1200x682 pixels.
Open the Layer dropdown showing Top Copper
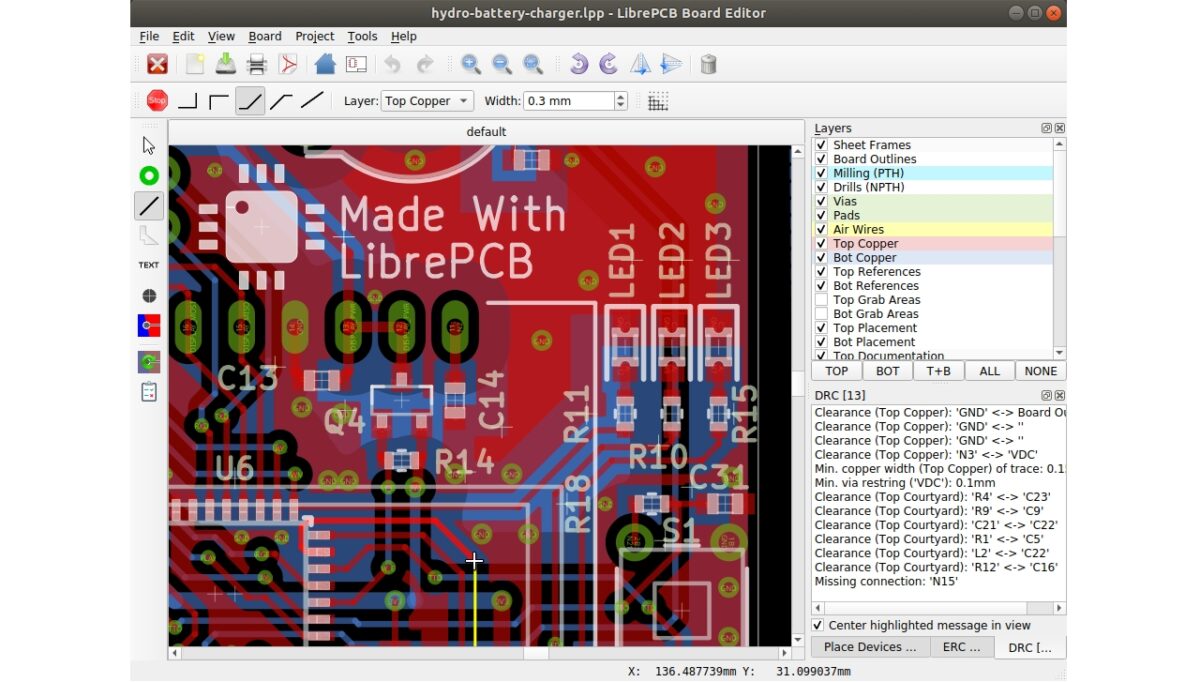(x=426, y=100)
